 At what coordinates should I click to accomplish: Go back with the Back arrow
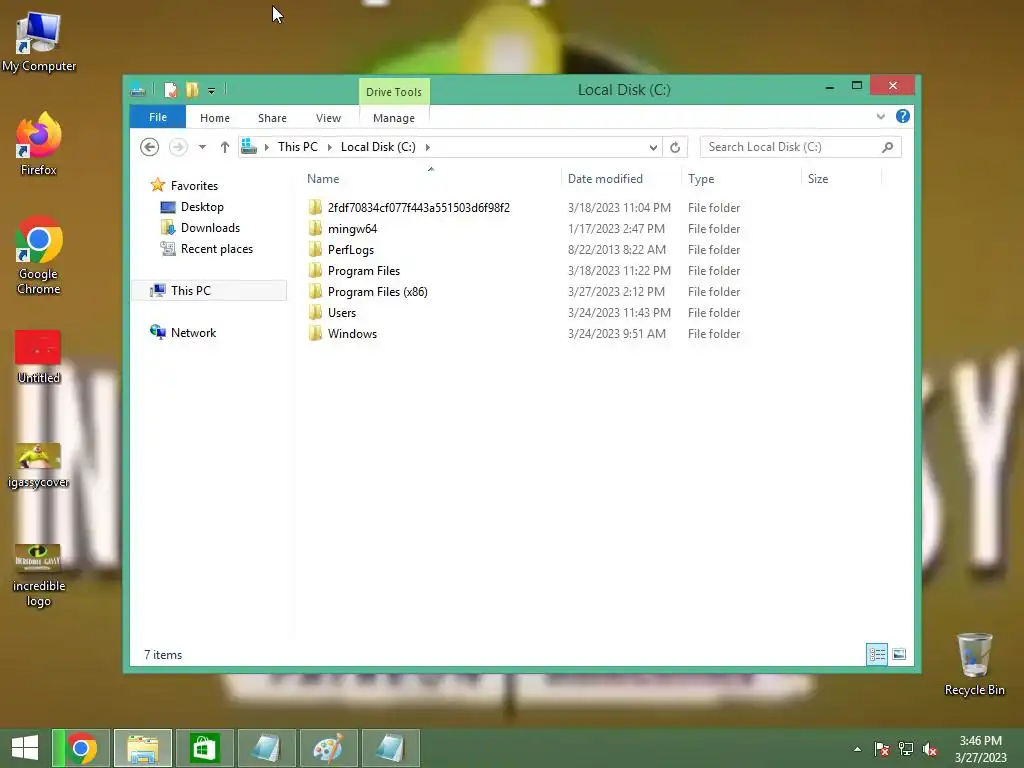point(150,147)
